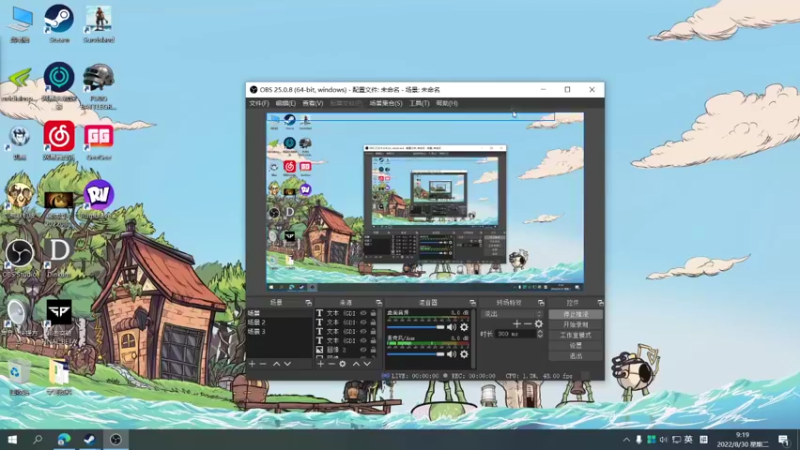Open the 编辑(E) menu
800x450 pixels.
285,103
